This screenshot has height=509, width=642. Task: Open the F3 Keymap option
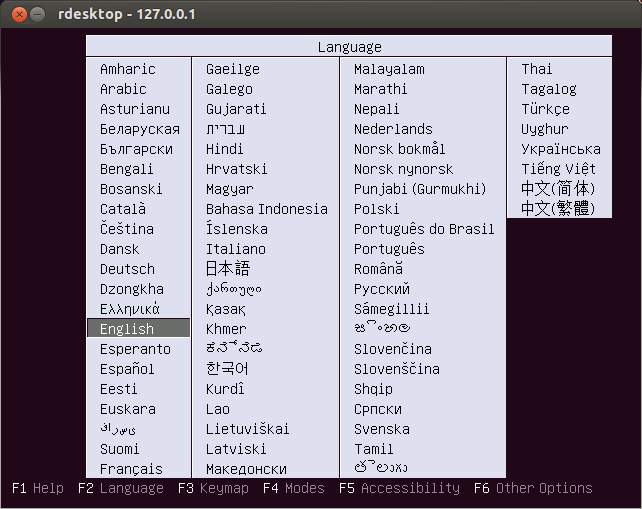pos(213,488)
